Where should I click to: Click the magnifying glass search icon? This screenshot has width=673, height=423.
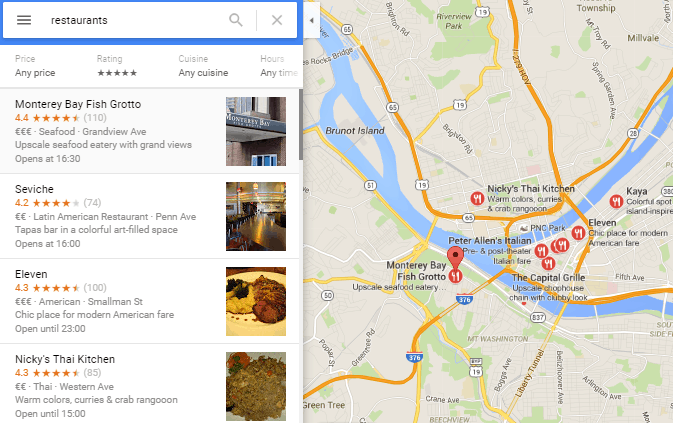(x=236, y=20)
